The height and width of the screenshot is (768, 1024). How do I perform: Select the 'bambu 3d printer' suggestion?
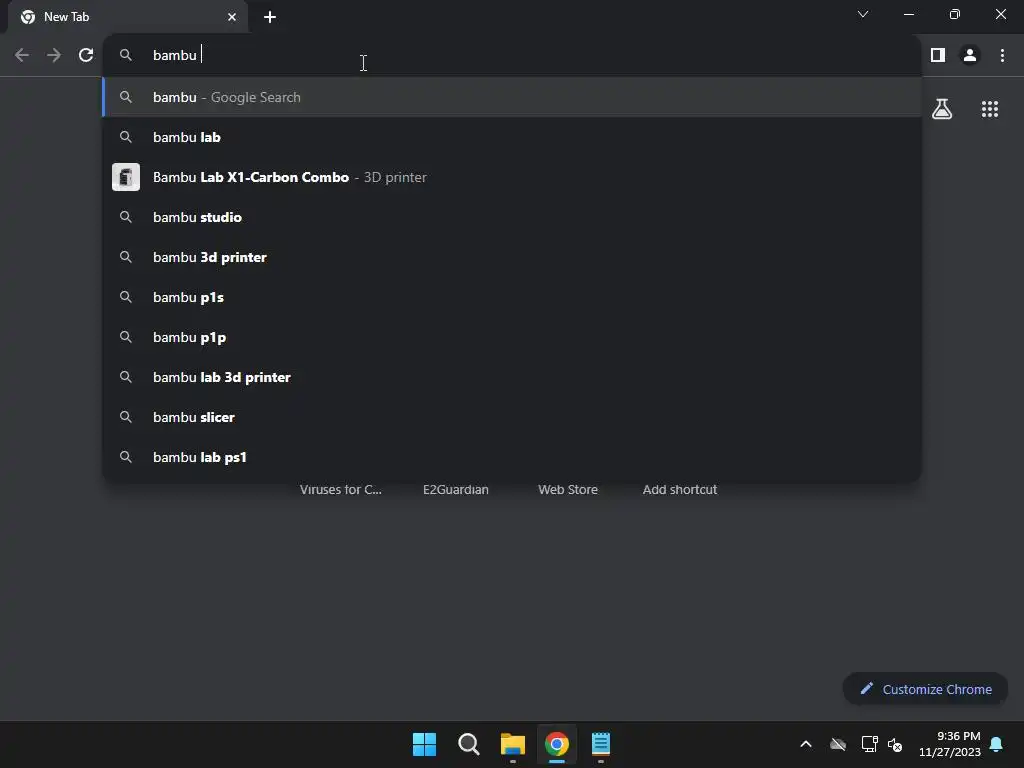[512, 257]
